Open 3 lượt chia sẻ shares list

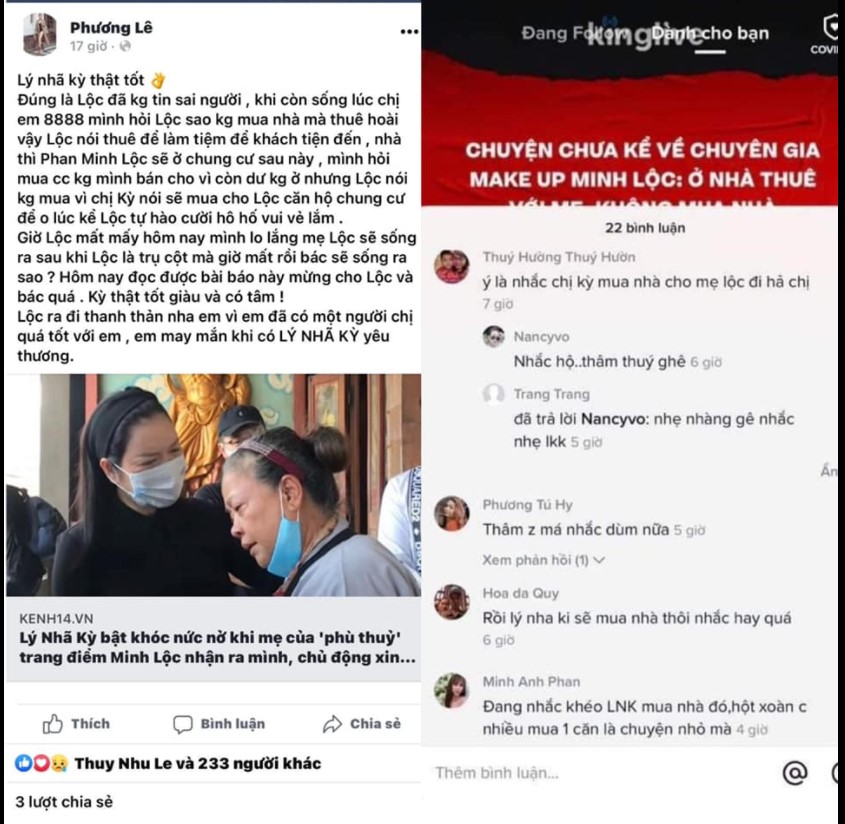tap(64, 802)
